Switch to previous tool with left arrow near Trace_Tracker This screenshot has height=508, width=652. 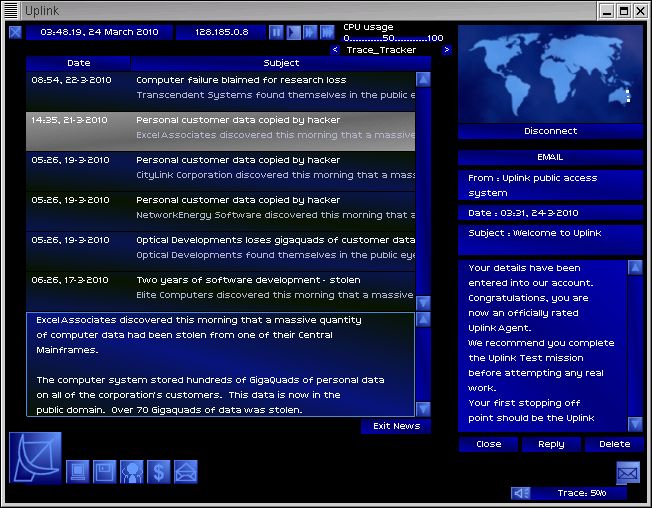pyautogui.click(x=335, y=50)
